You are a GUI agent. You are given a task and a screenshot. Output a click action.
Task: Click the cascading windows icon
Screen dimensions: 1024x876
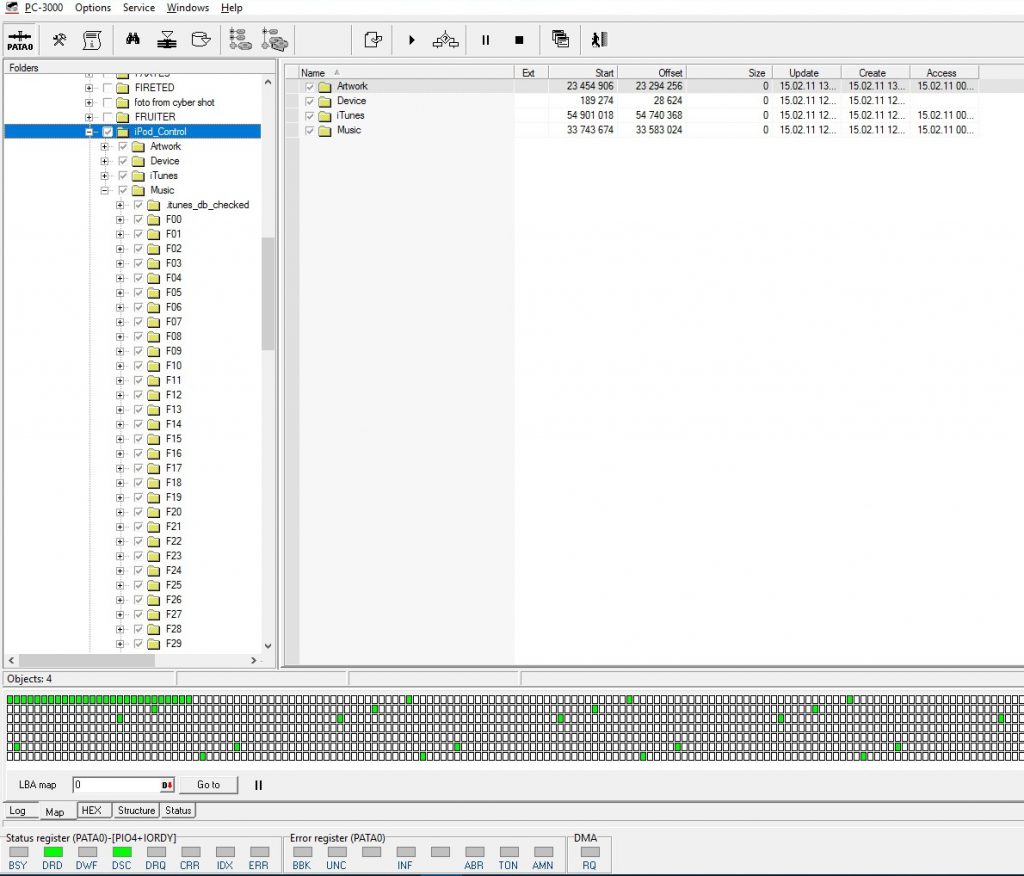560,40
